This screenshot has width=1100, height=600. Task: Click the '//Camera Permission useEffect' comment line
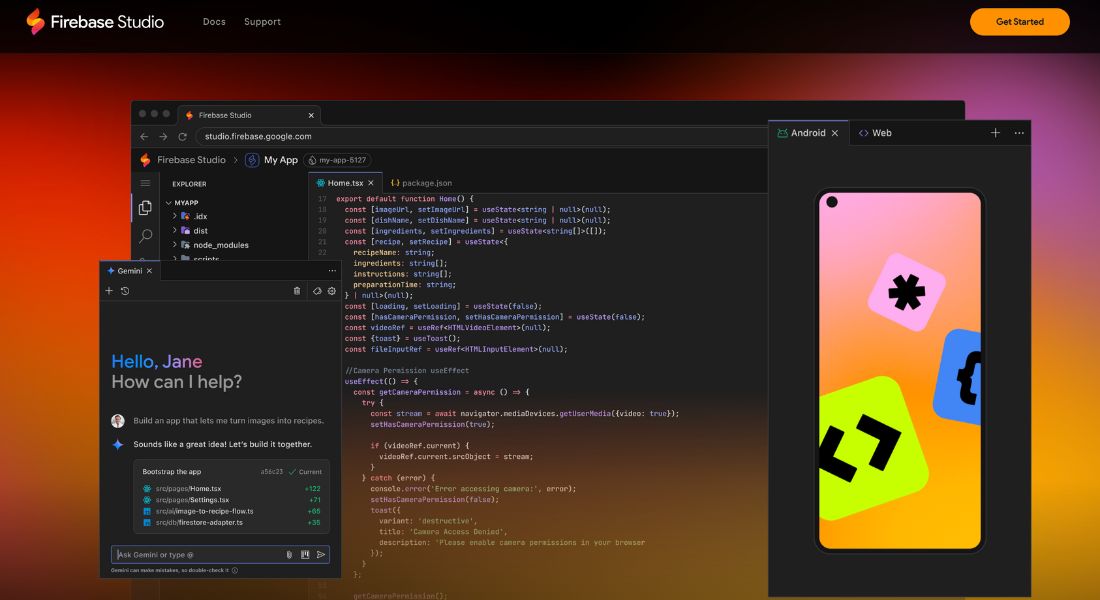(x=407, y=371)
